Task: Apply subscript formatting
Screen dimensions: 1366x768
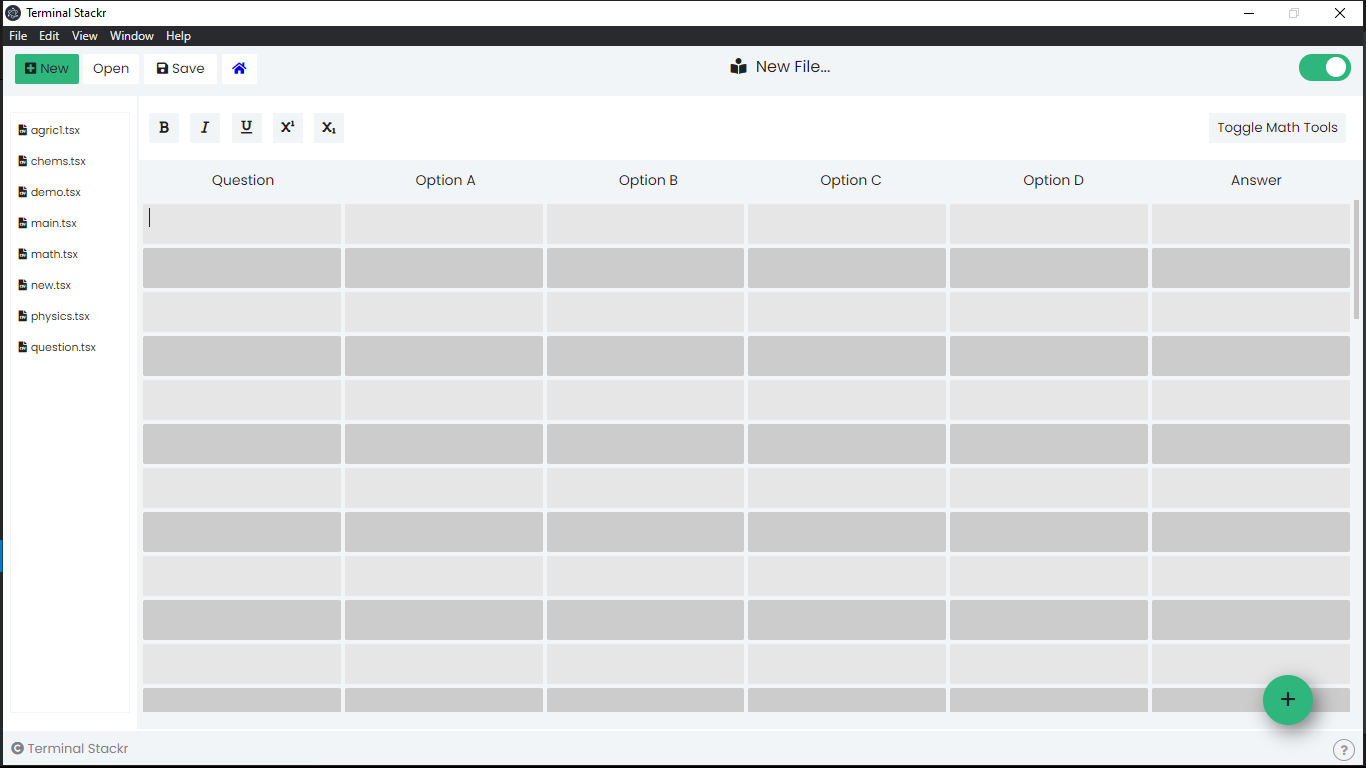Action: coord(329,127)
